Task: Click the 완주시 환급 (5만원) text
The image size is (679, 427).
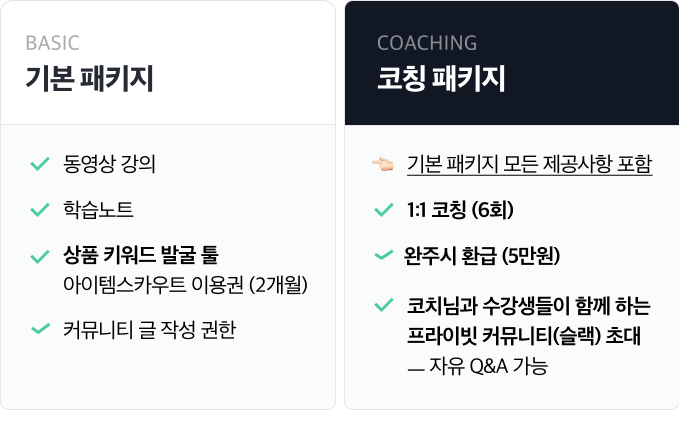Action: click(x=482, y=256)
